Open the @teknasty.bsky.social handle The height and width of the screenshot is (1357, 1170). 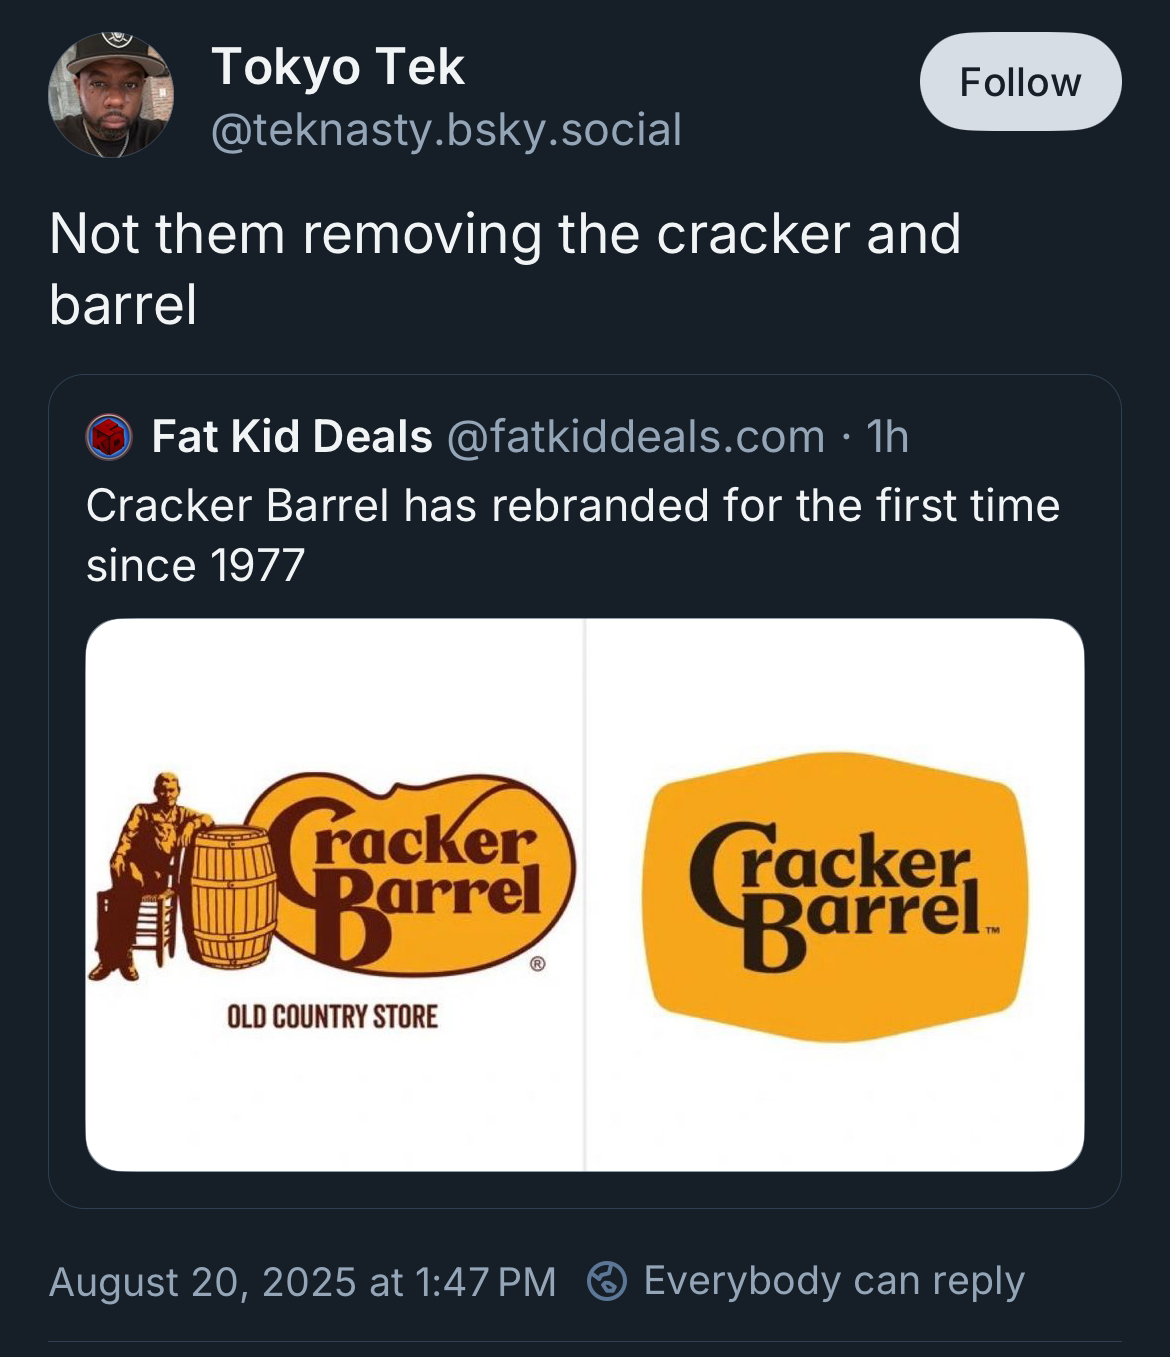coord(446,130)
